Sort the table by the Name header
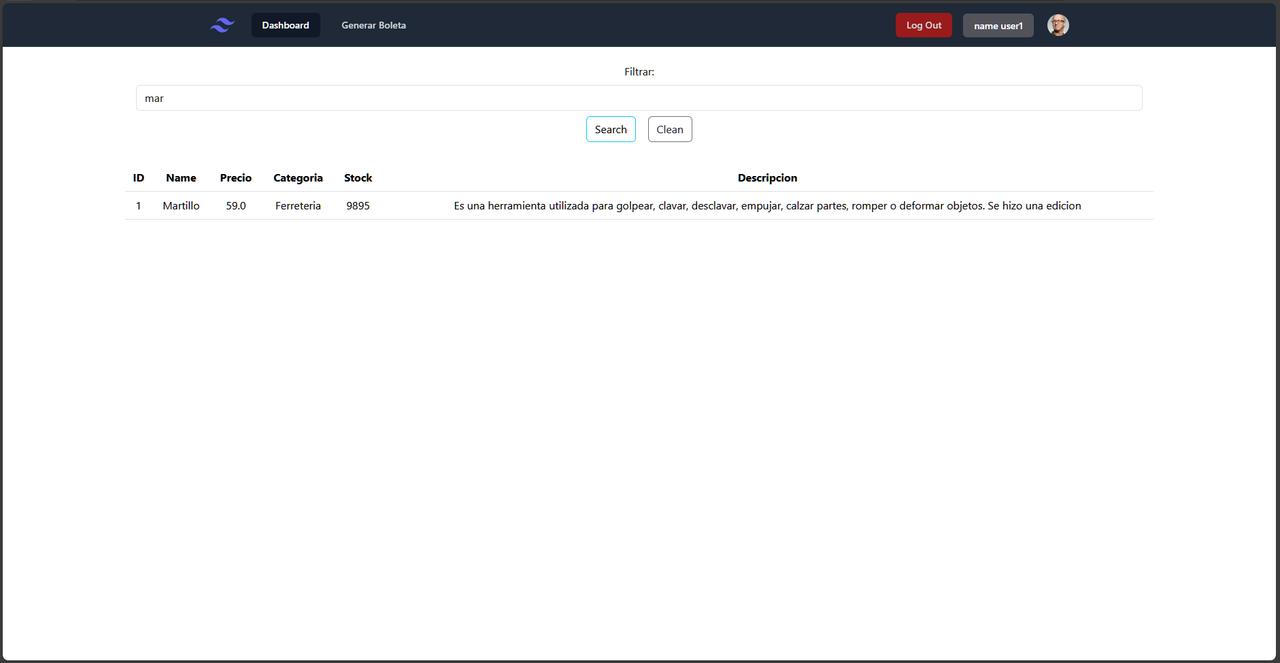 (181, 177)
